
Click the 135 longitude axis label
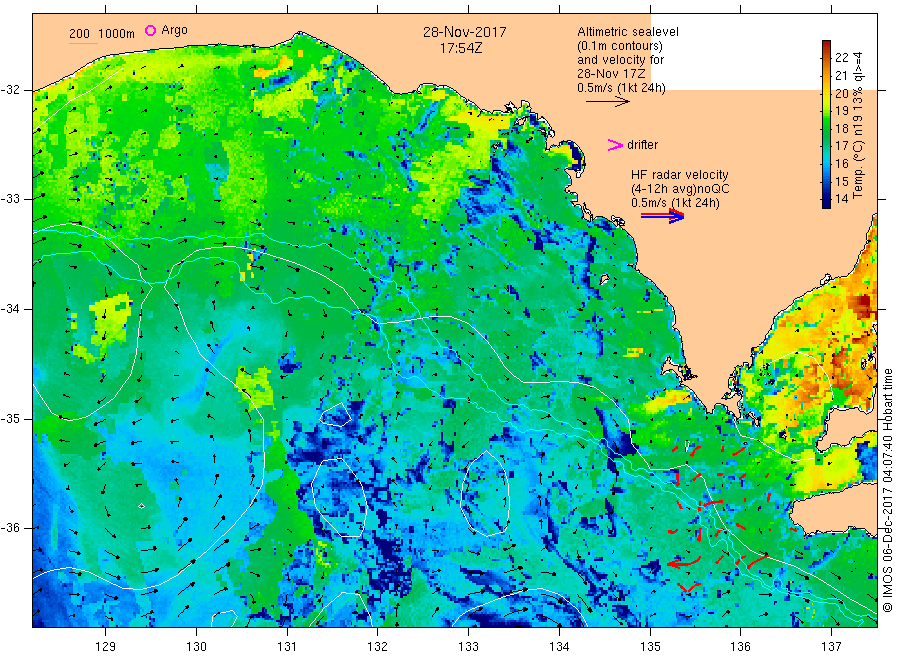(650, 647)
